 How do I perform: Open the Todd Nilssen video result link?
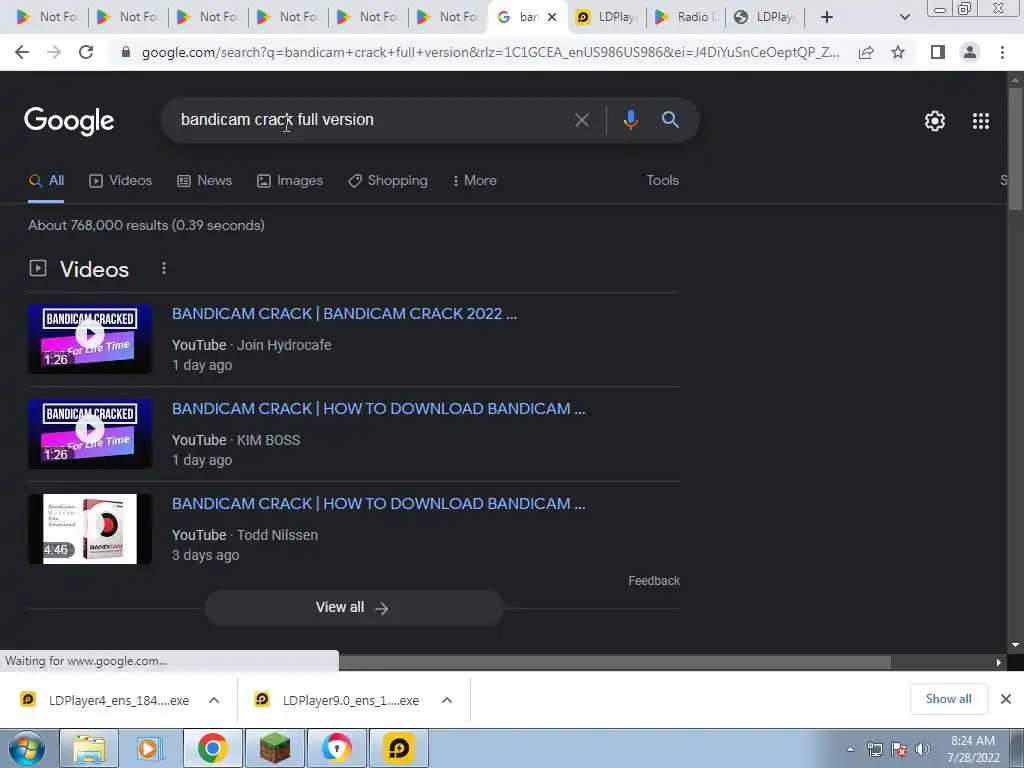(378, 504)
